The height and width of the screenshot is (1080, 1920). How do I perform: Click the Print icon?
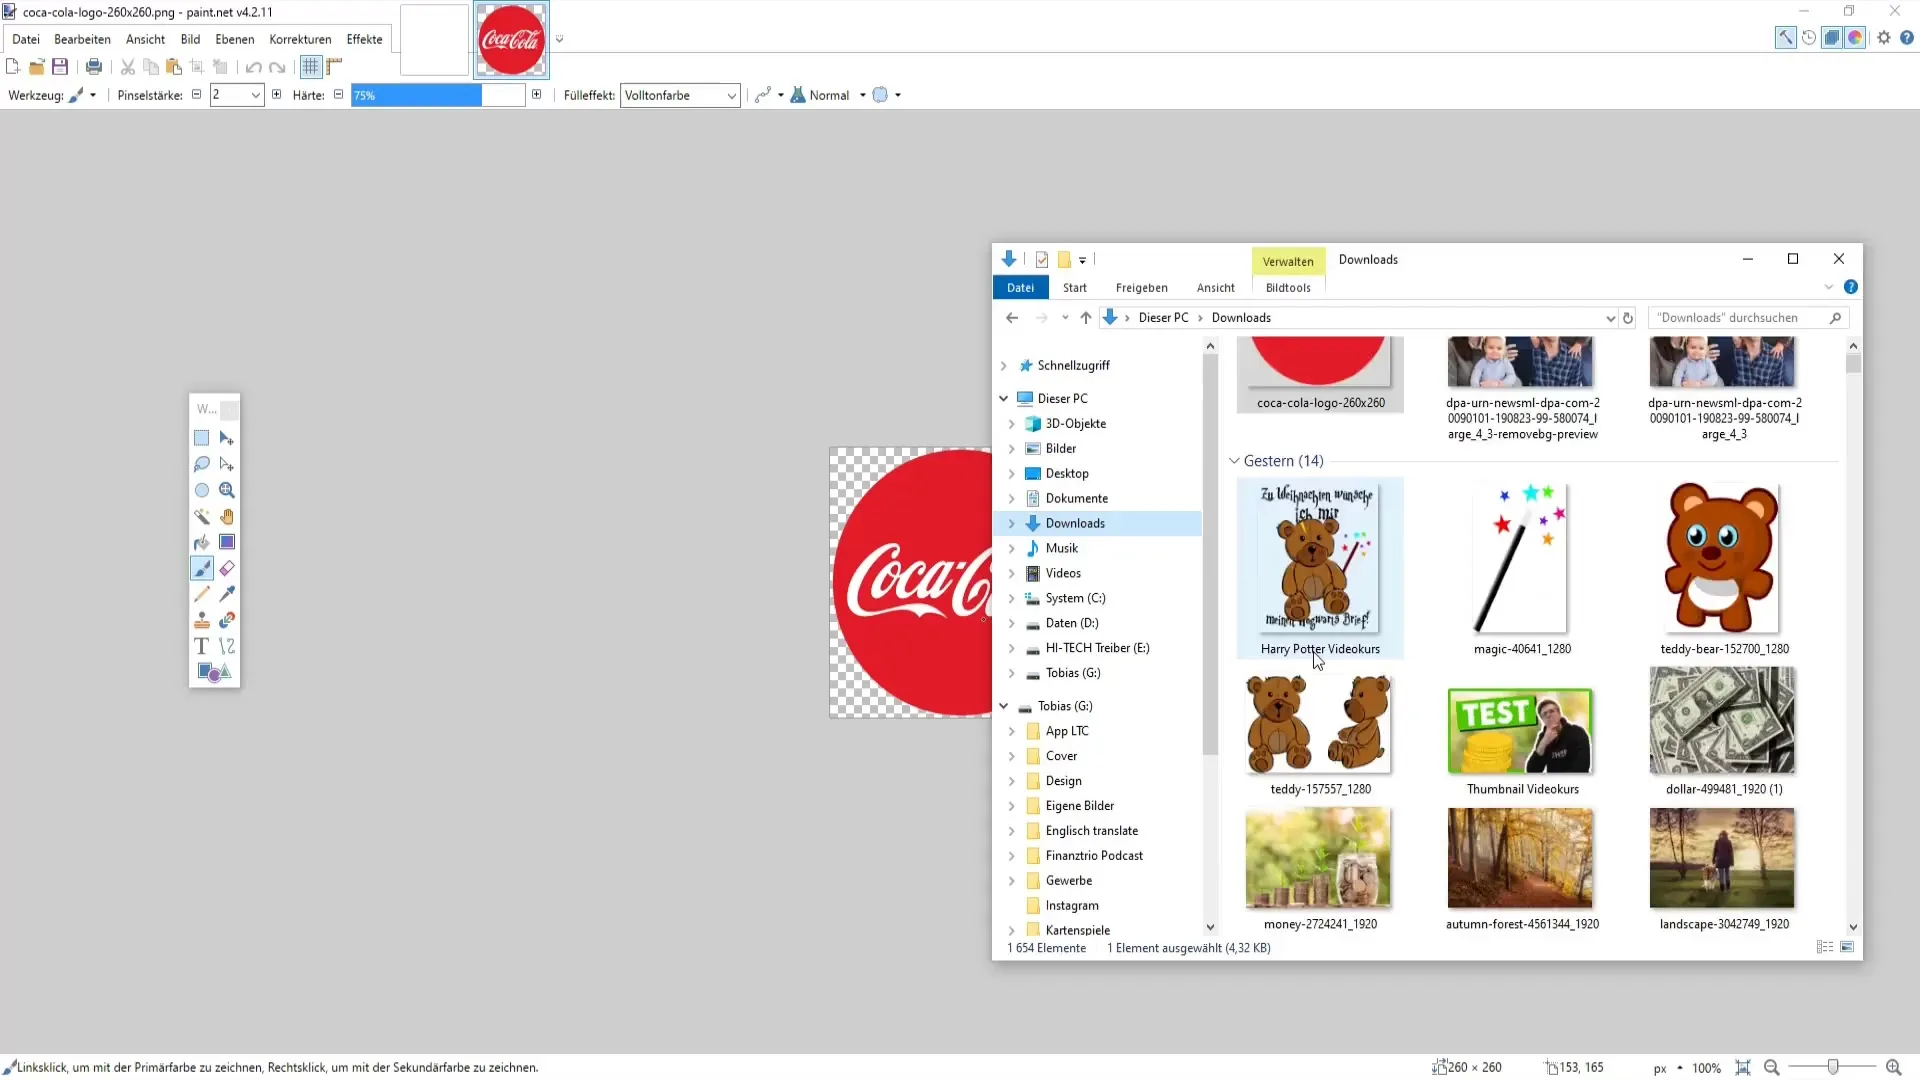point(94,67)
